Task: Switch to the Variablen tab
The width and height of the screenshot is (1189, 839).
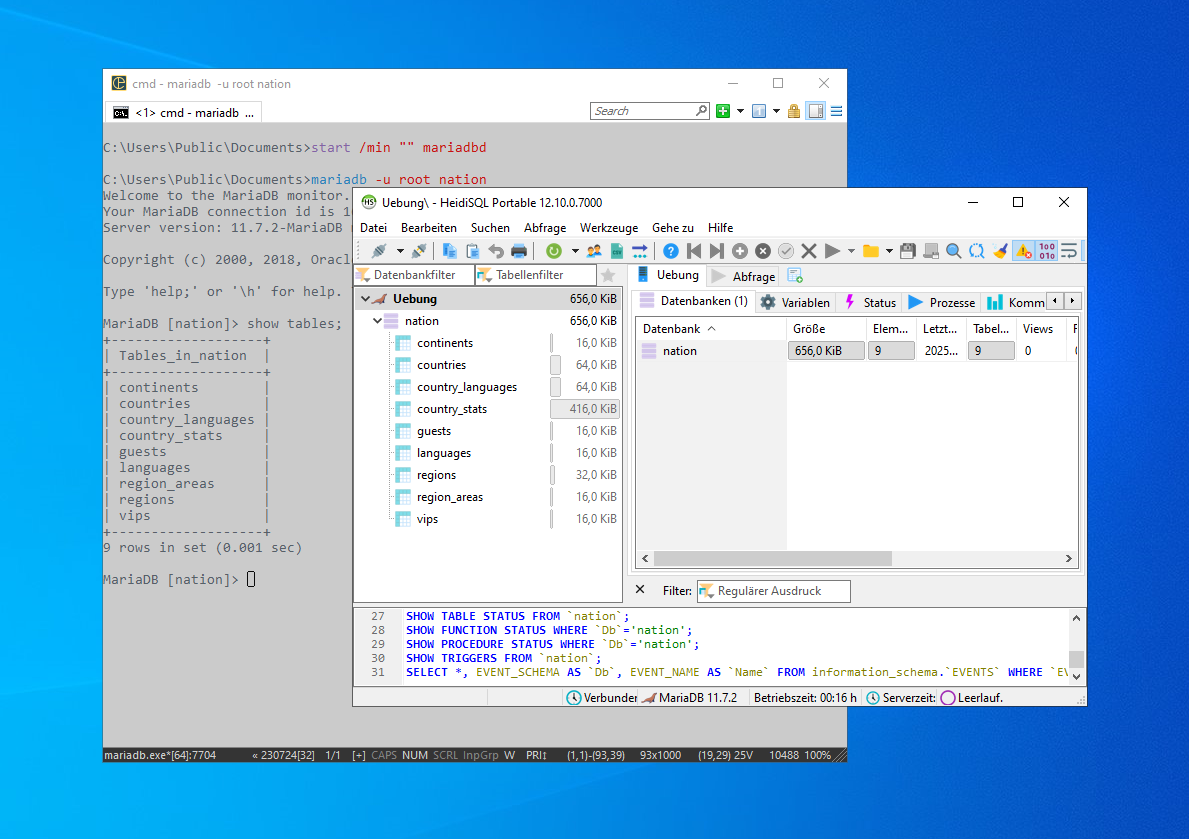Action: 795,302
